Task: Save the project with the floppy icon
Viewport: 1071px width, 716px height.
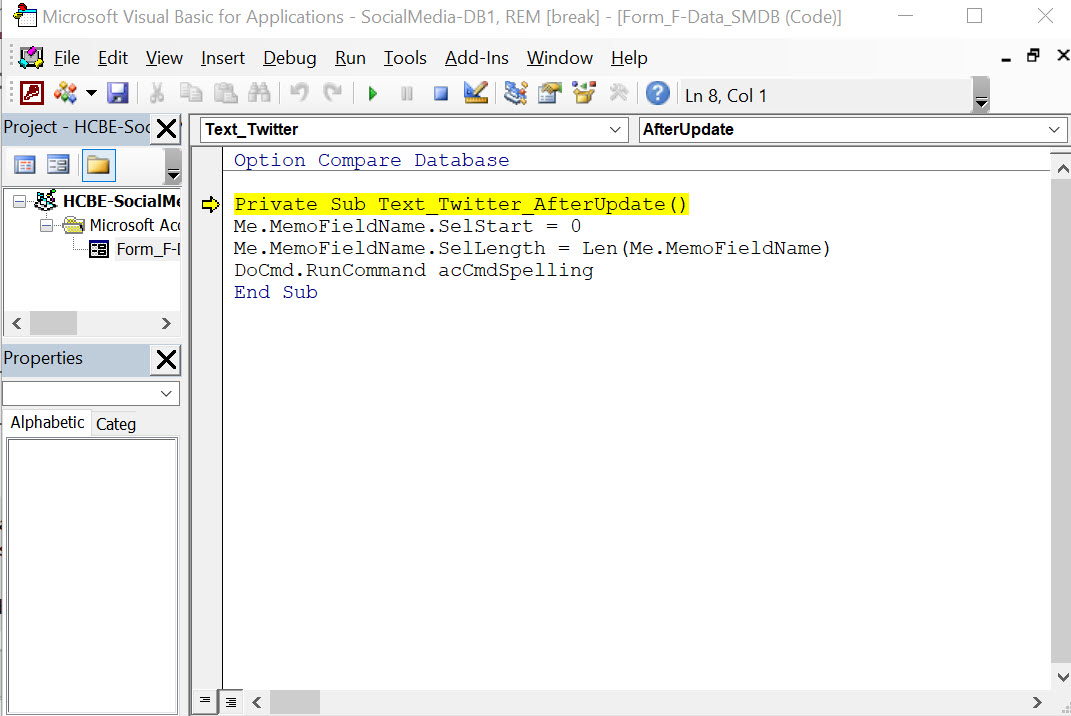Action: coord(117,93)
